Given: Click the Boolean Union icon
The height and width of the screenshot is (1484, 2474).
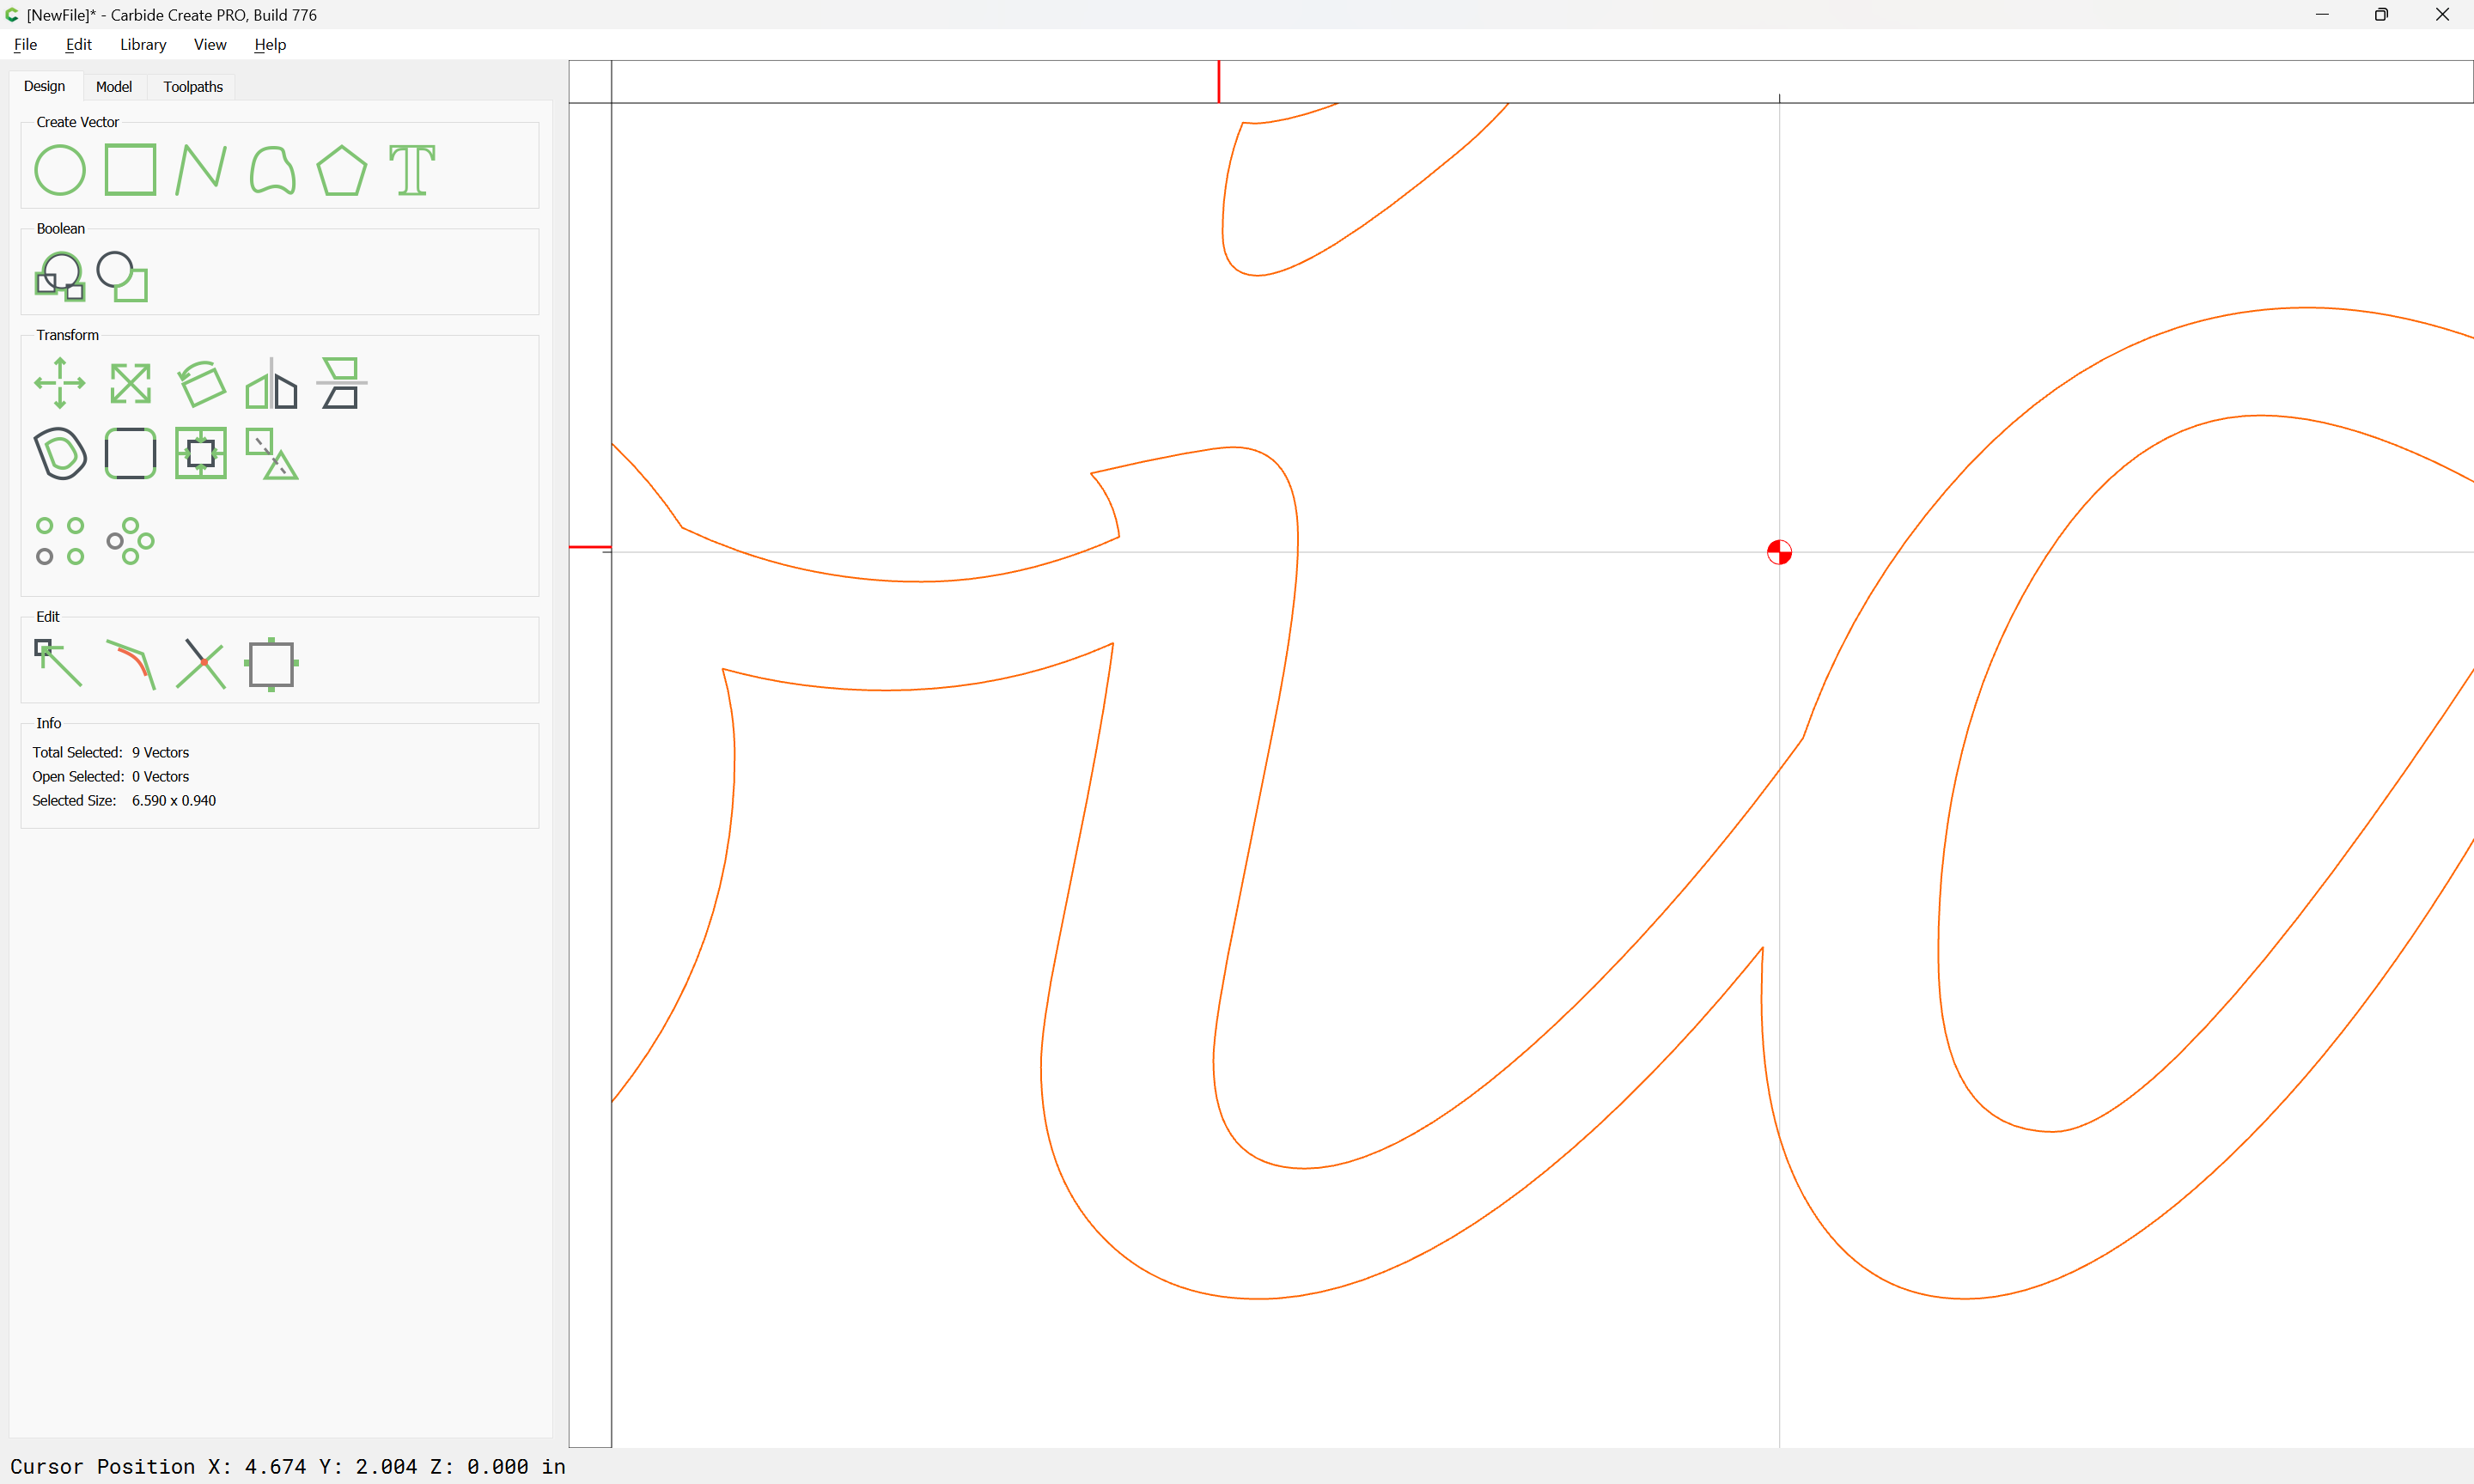Looking at the screenshot, I should pyautogui.click(x=60, y=277).
